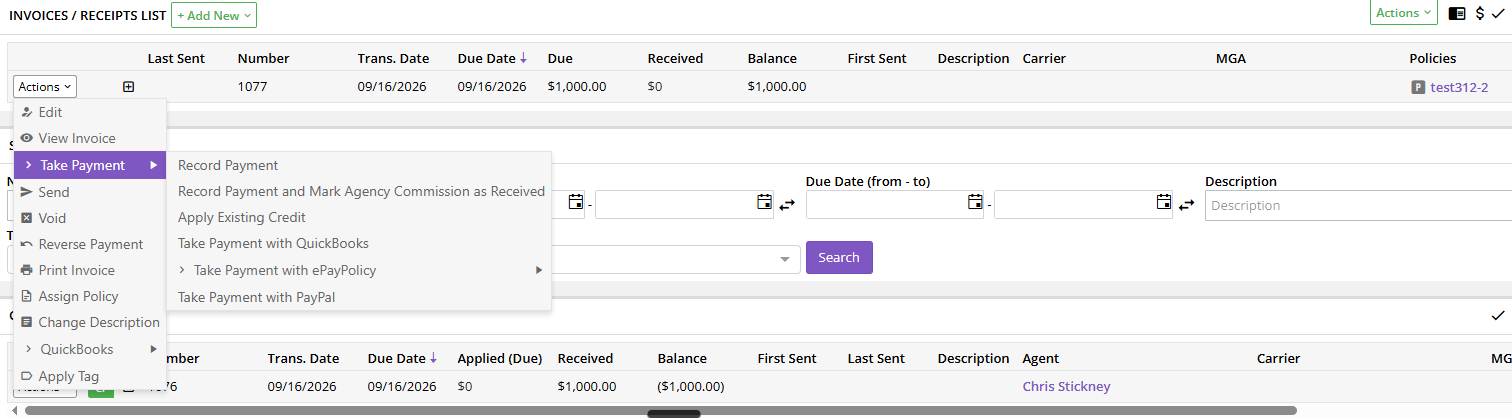Screen dimensions: 1512x418
Task: Click the purple Search button
Action: point(839,257)
